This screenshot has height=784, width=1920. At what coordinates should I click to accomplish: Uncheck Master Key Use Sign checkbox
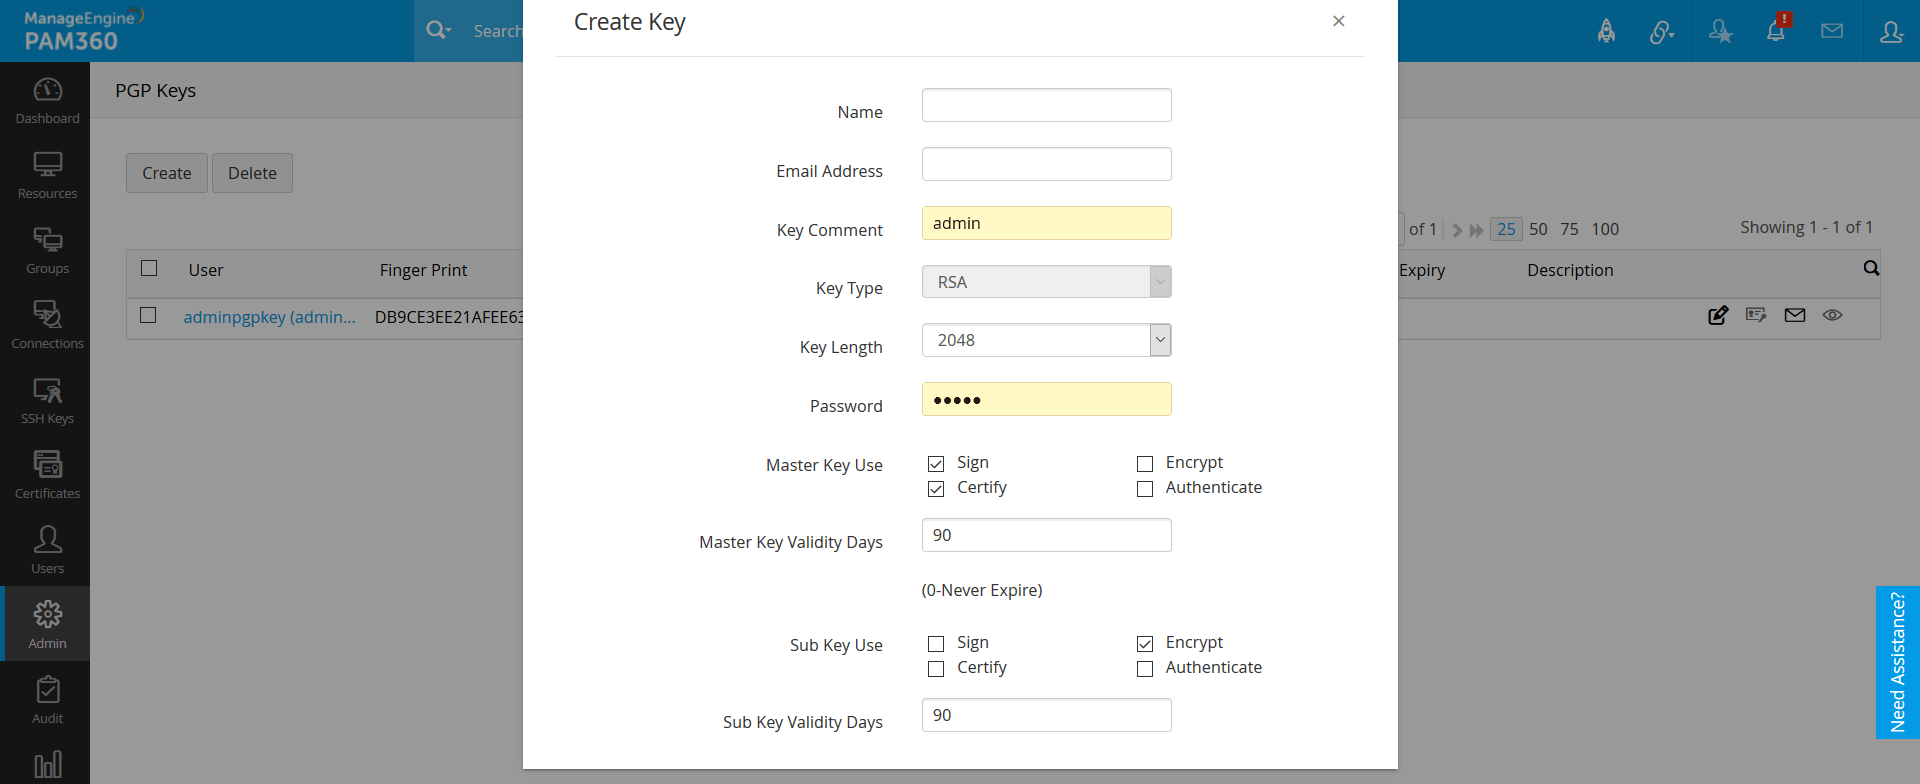936,464
